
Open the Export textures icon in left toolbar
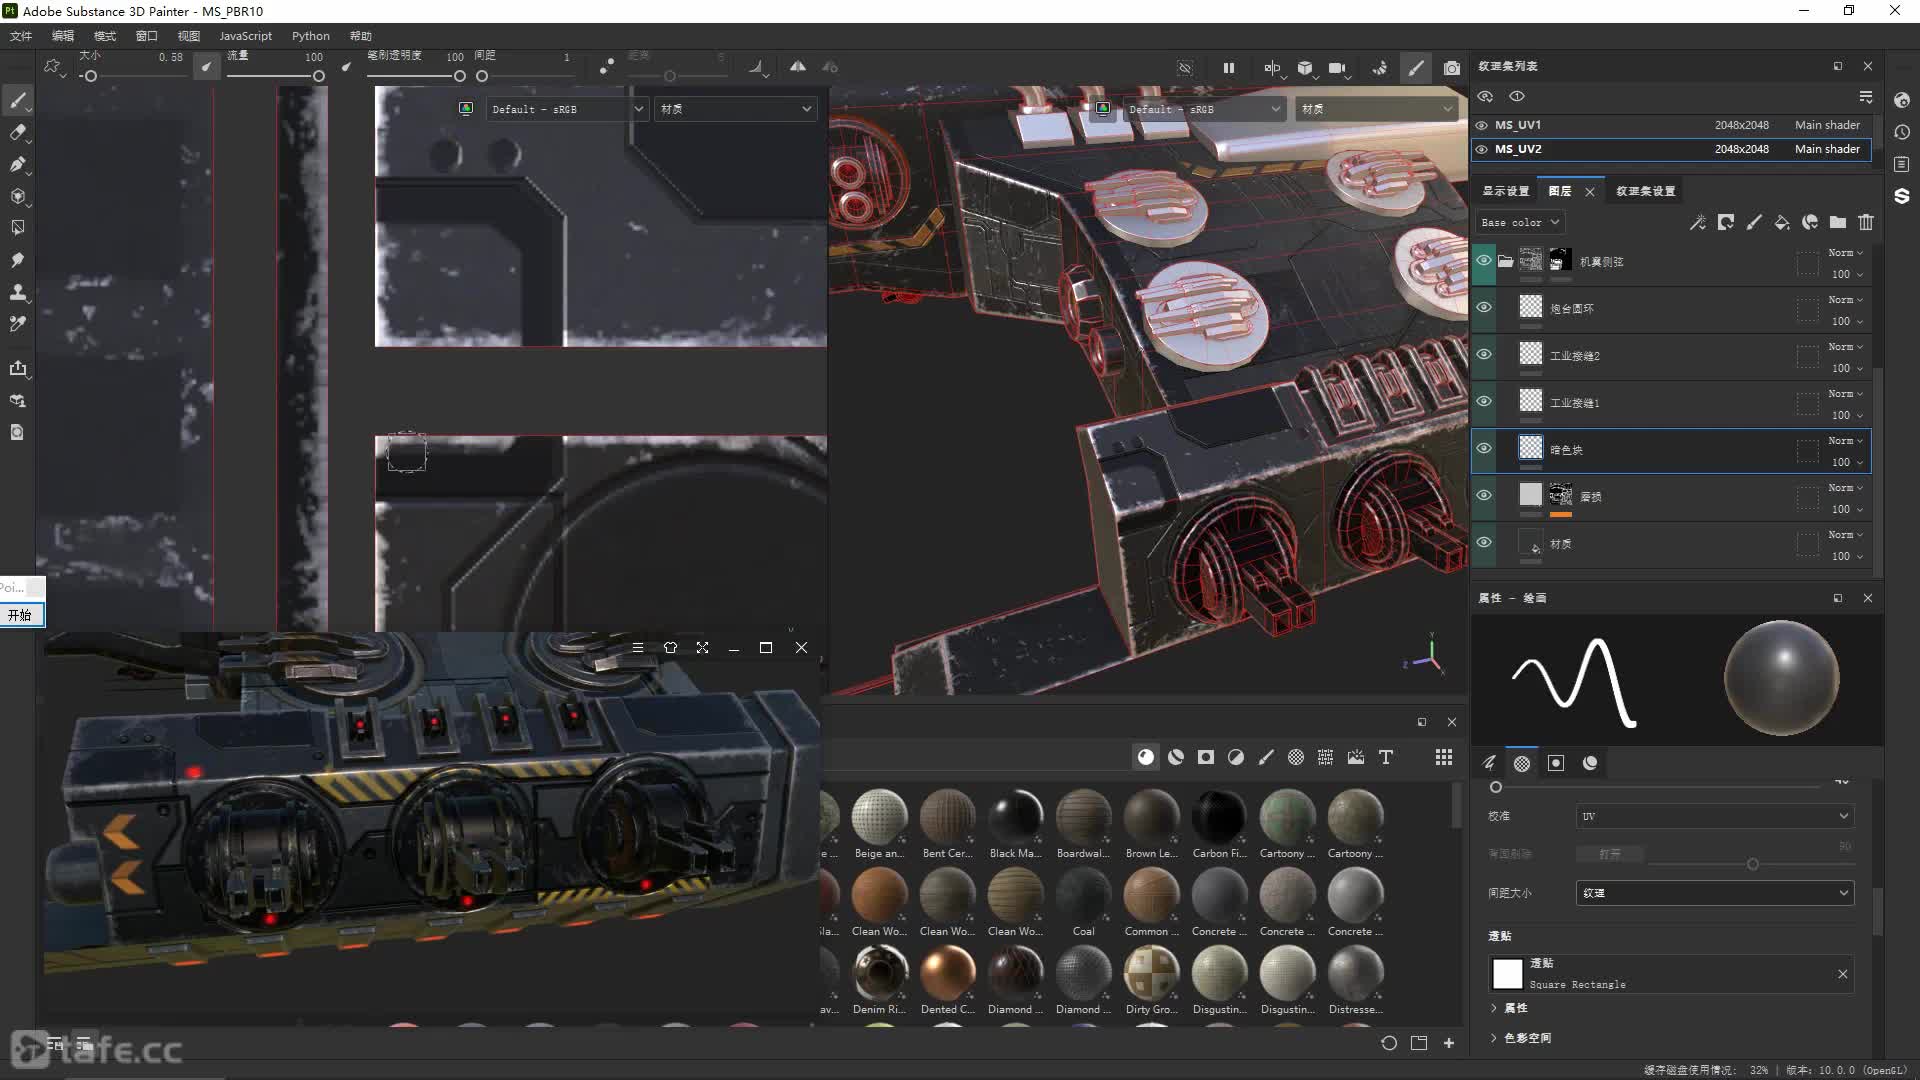click(x=17, y=368)
